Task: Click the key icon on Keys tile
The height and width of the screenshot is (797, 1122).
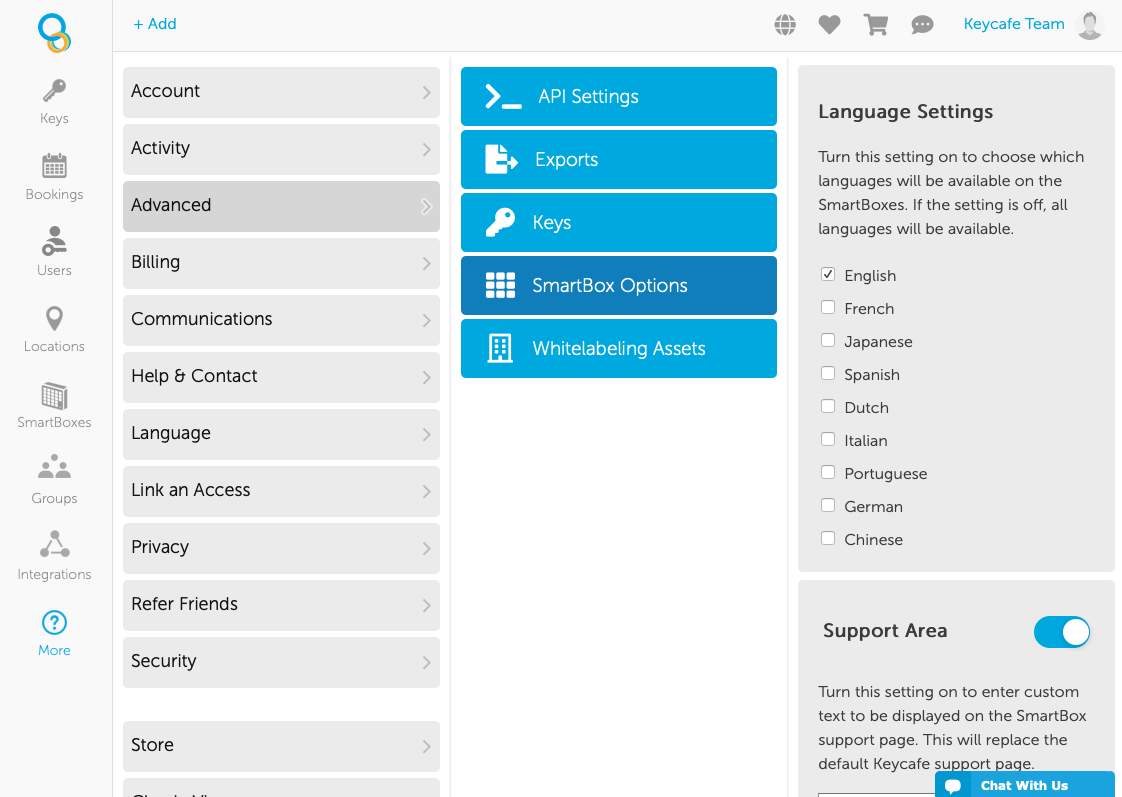Action: [500, 223]
